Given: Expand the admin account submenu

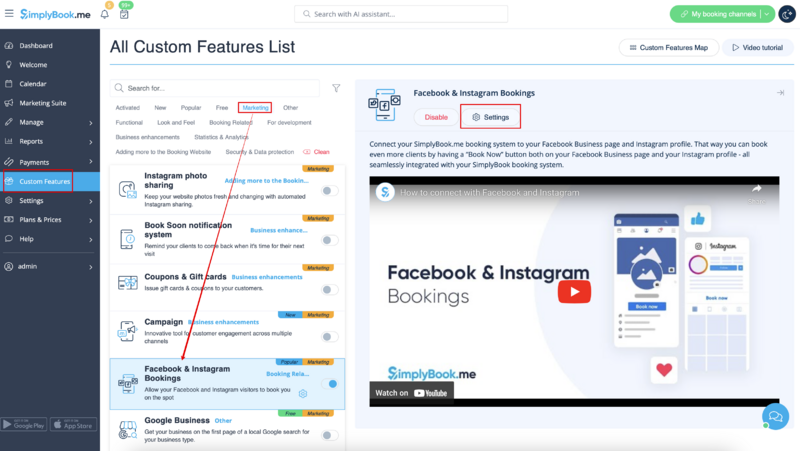Looking at the screenshot, I should coord(91,267).
